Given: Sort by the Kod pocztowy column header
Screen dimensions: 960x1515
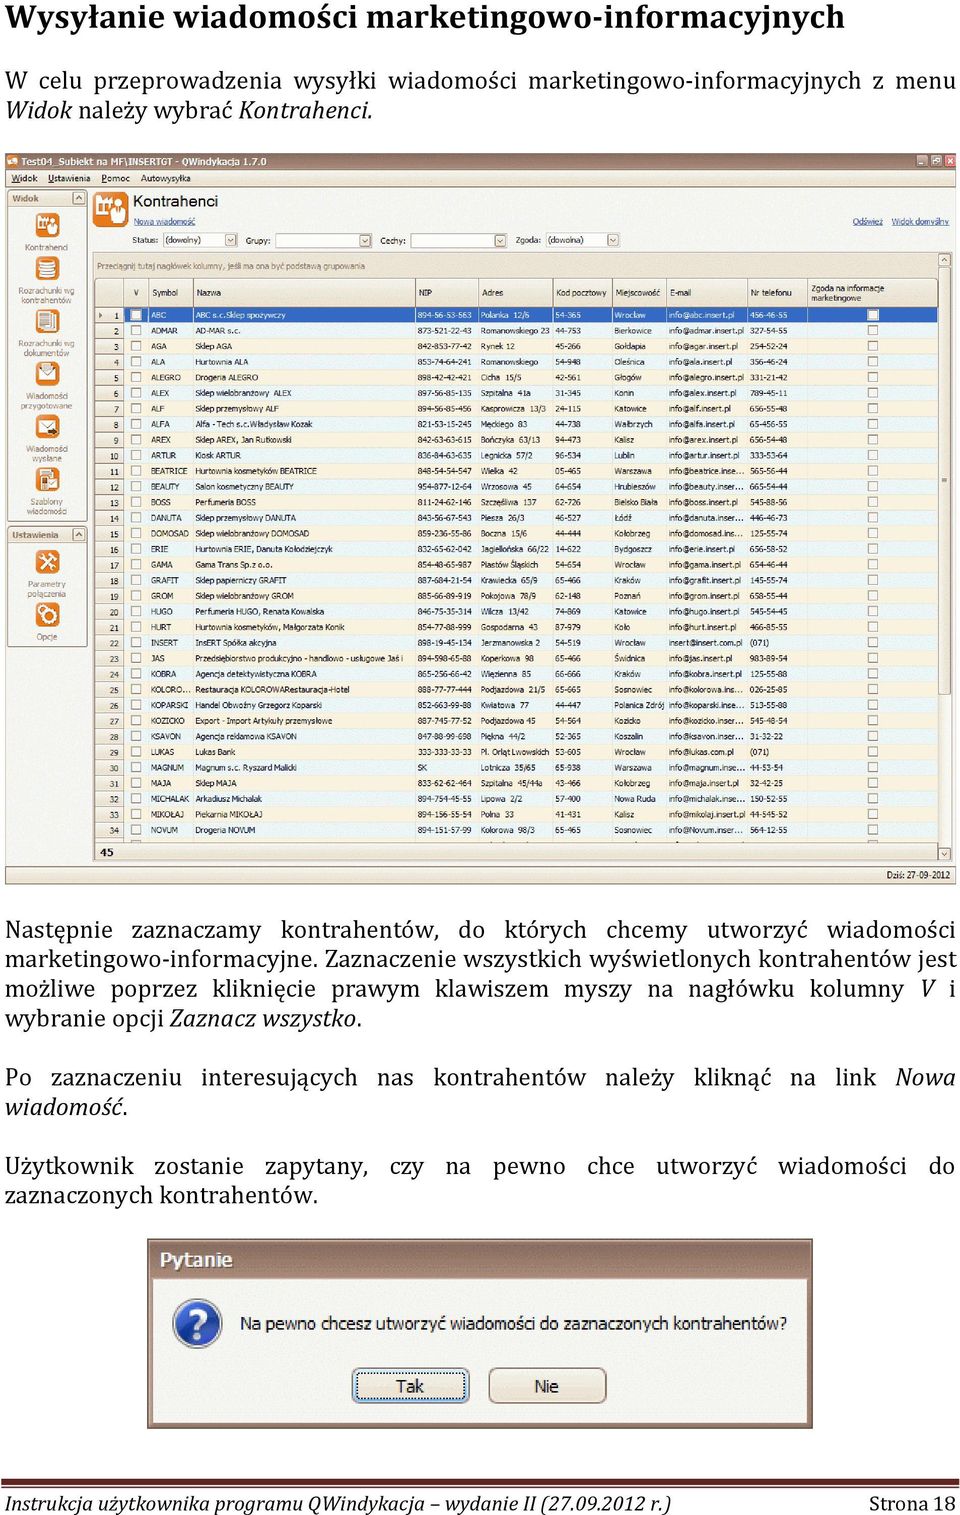Looking at the screenshot, I should (x=582, y=293).
